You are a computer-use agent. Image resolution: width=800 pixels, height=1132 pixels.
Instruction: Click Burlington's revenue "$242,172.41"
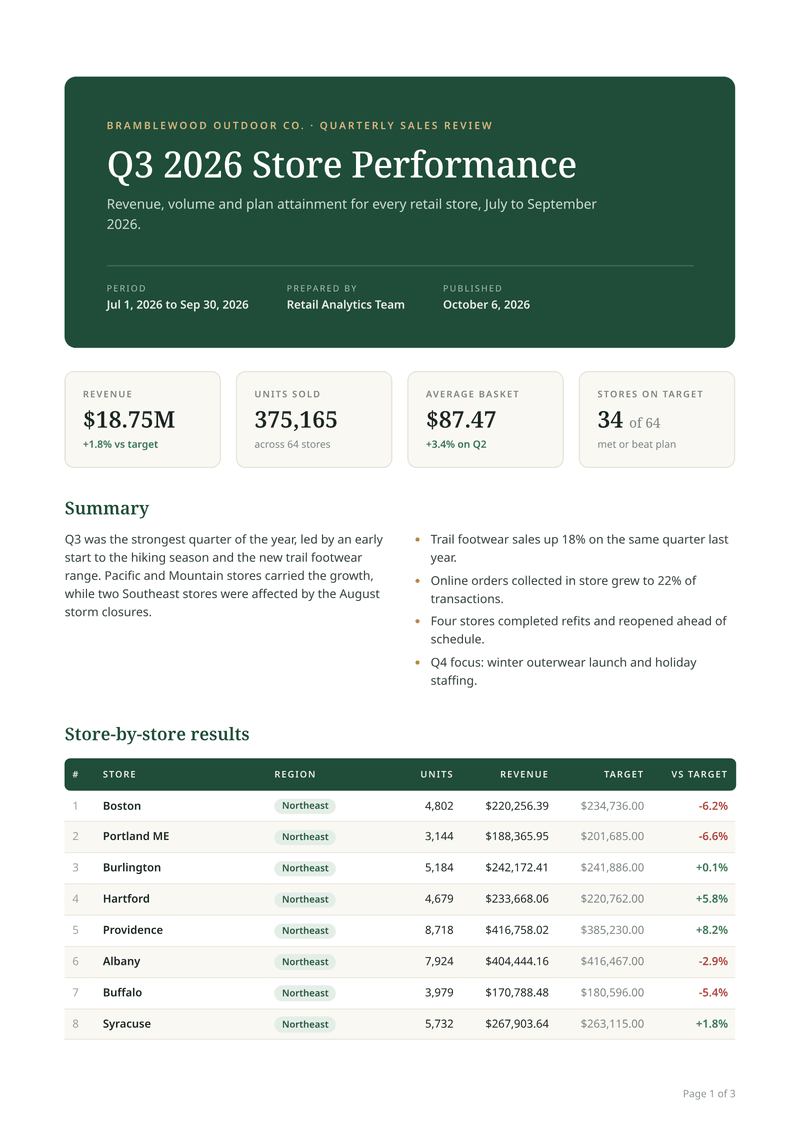tap(517, 867)
